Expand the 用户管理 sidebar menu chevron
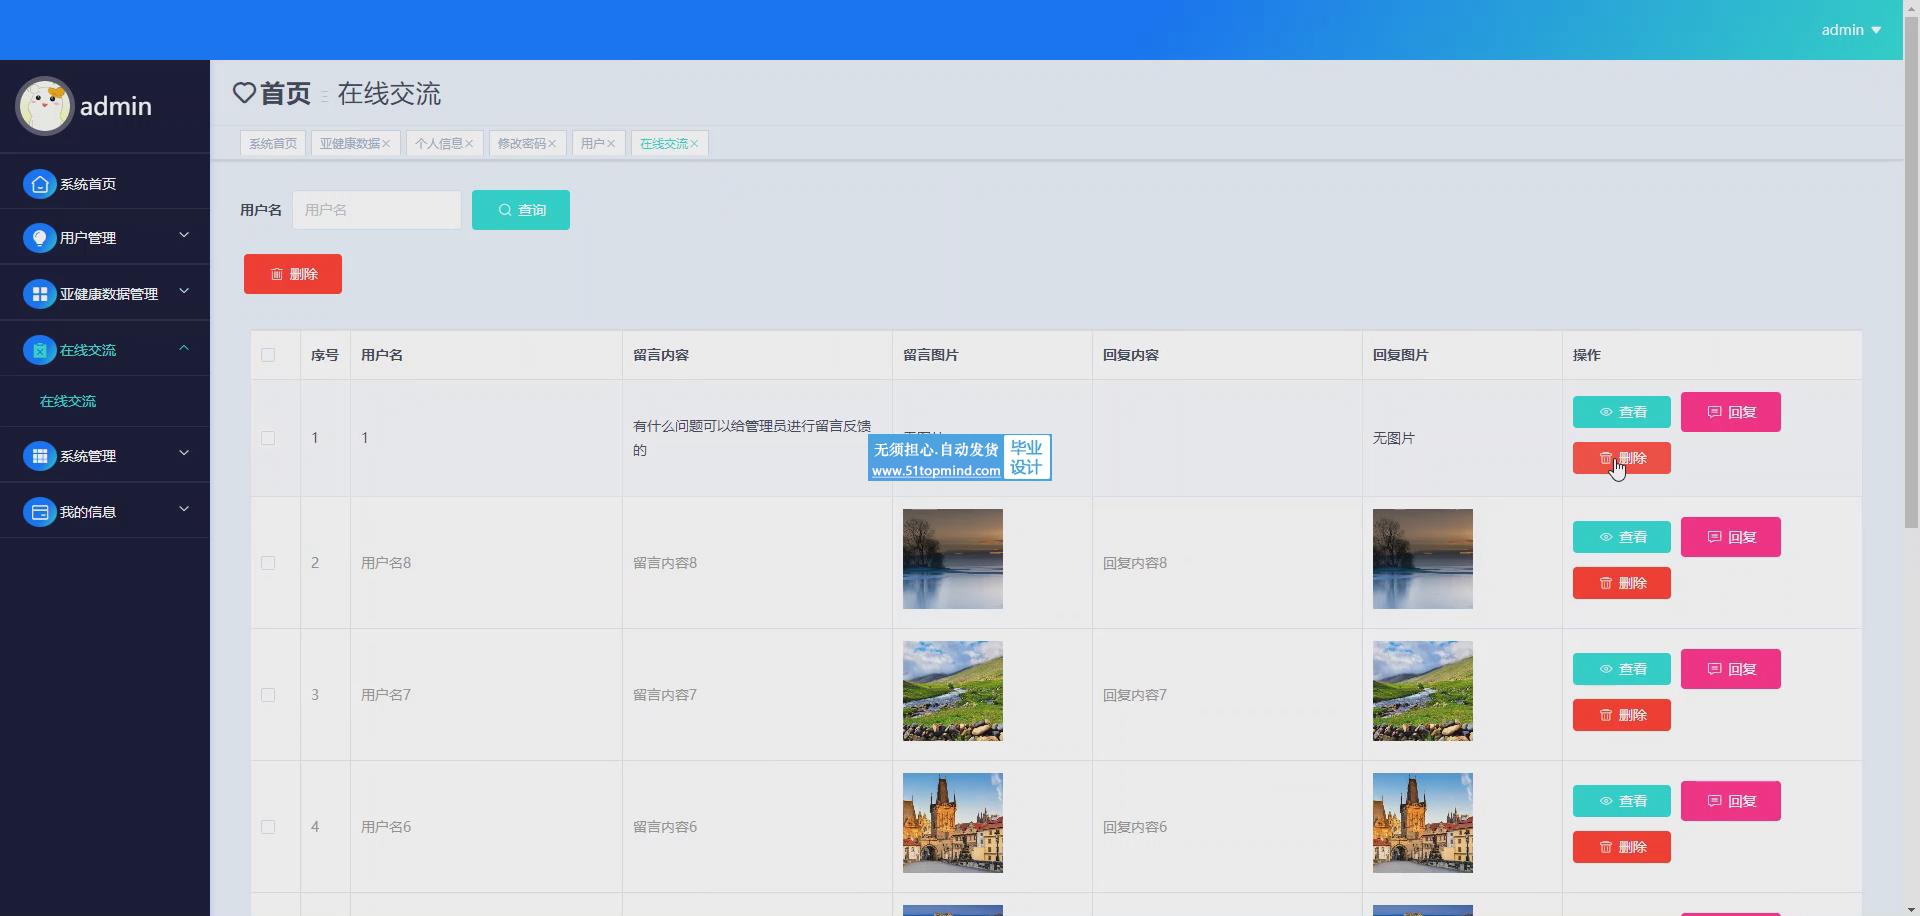This screenshot has width=1920, height=916. (184, 235)
